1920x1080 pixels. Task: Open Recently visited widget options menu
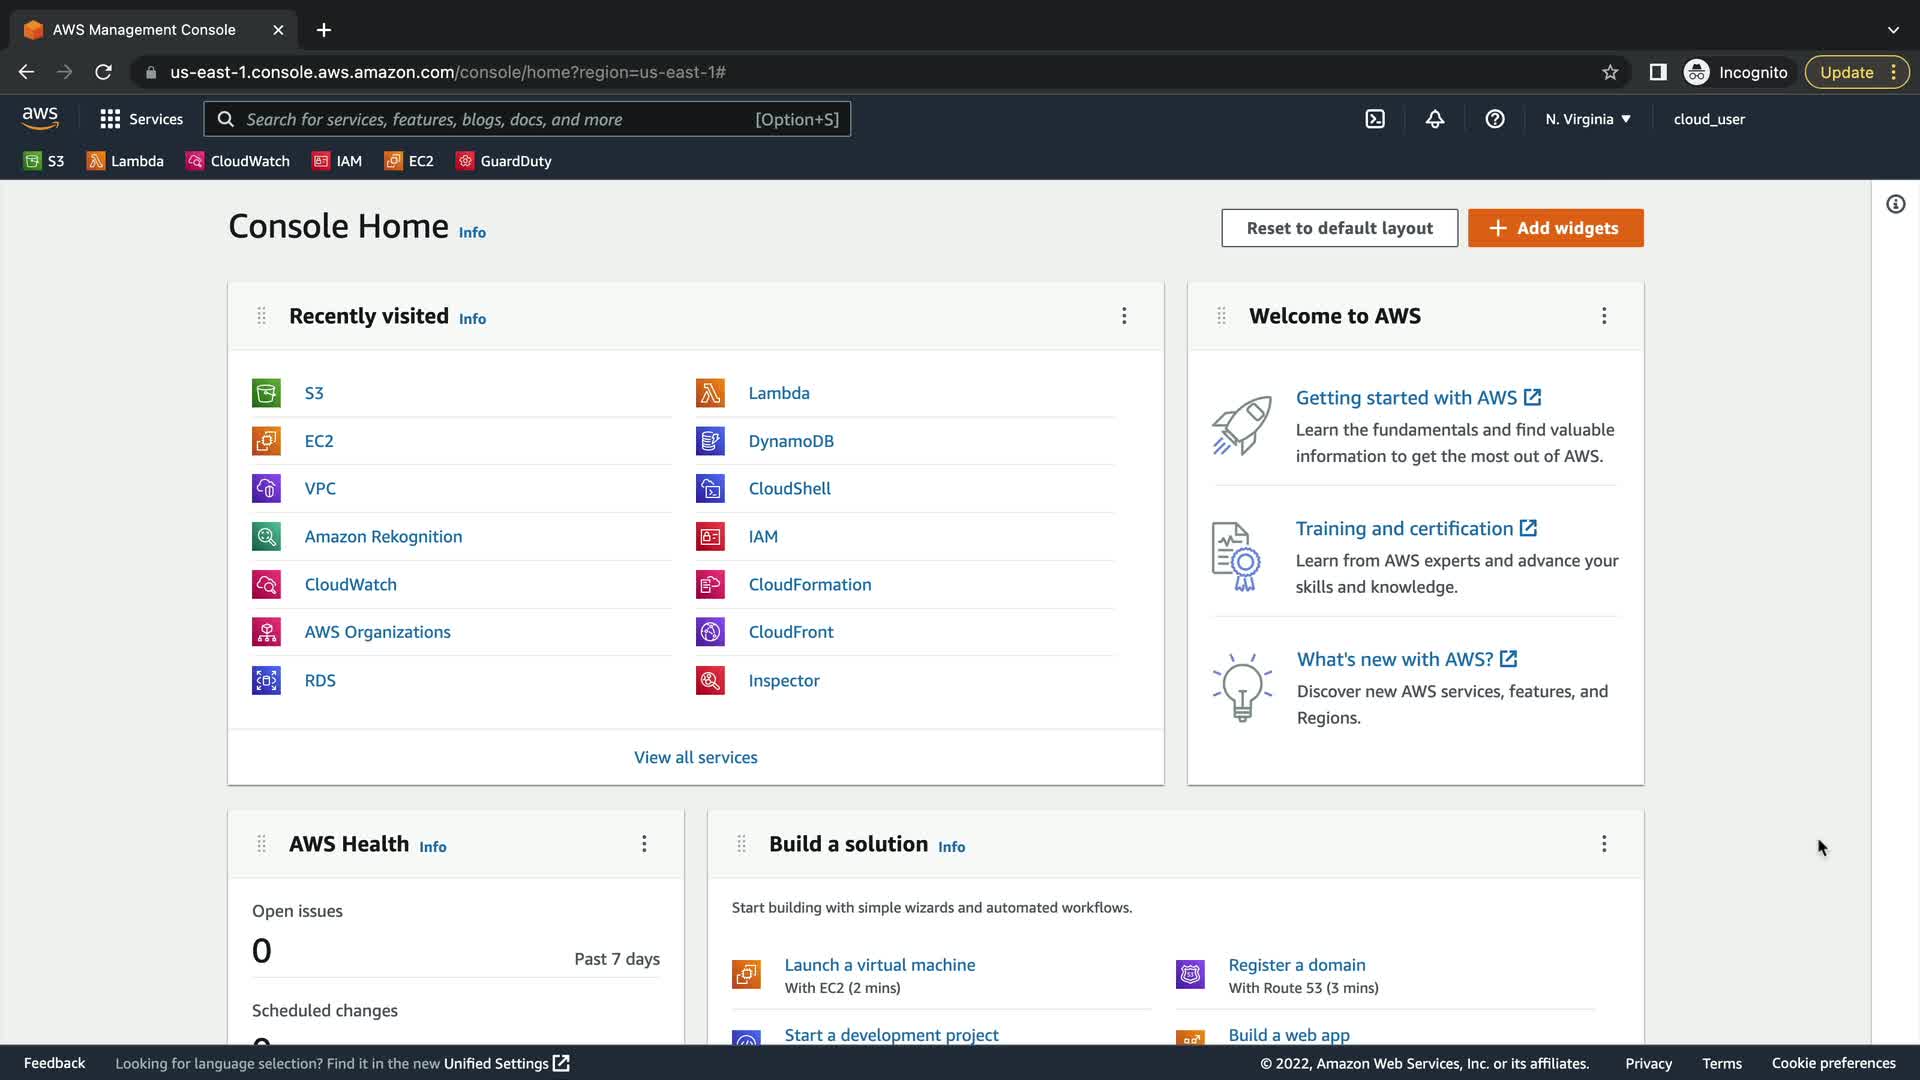(1124, 316)
